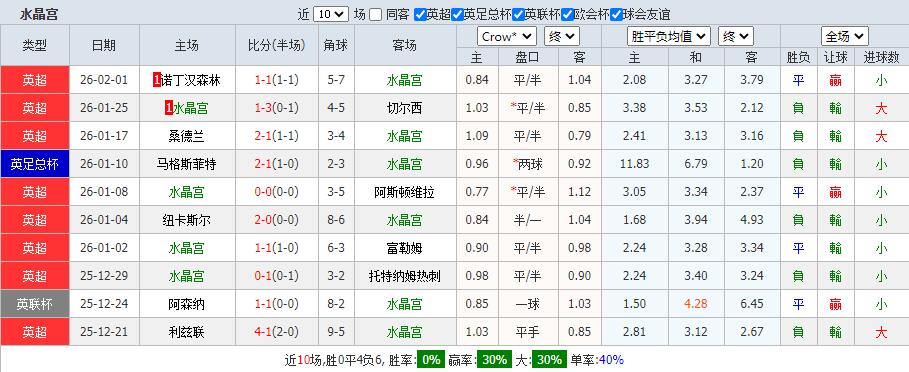
Task: Click the 1-1(1-0) score against 富勒姆
Action: (x=277, y=249)
